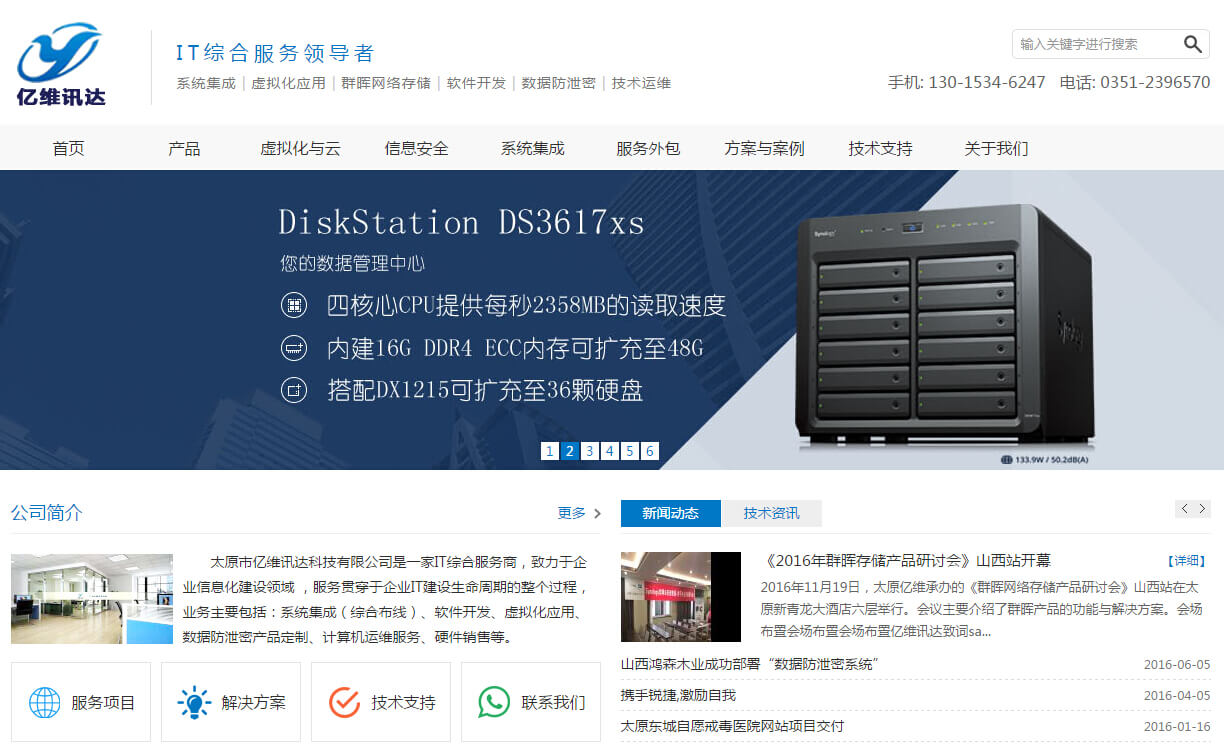Click the 公司简介 section heading
This screenshot has width=1224, height=755.
coord(47,513)
